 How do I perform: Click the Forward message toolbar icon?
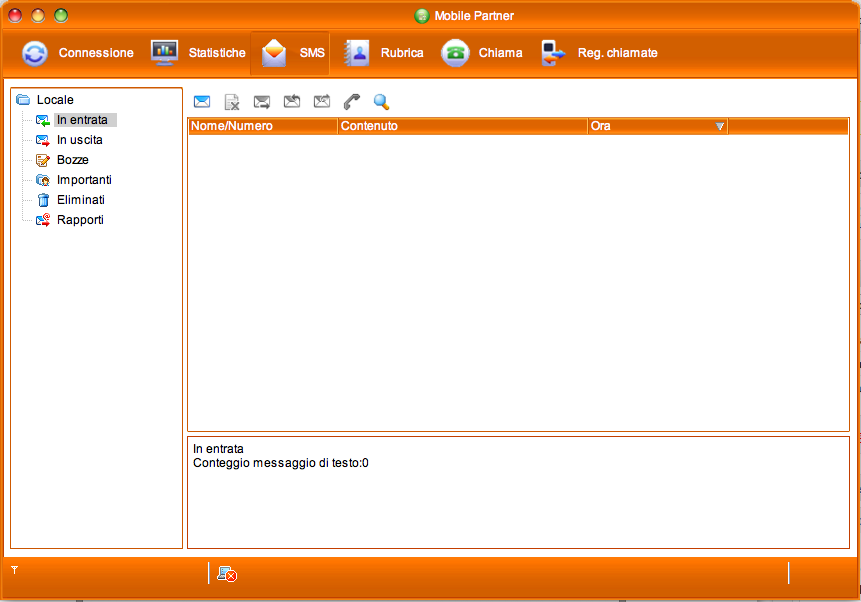pyautogui.click(x=322, y=101)
